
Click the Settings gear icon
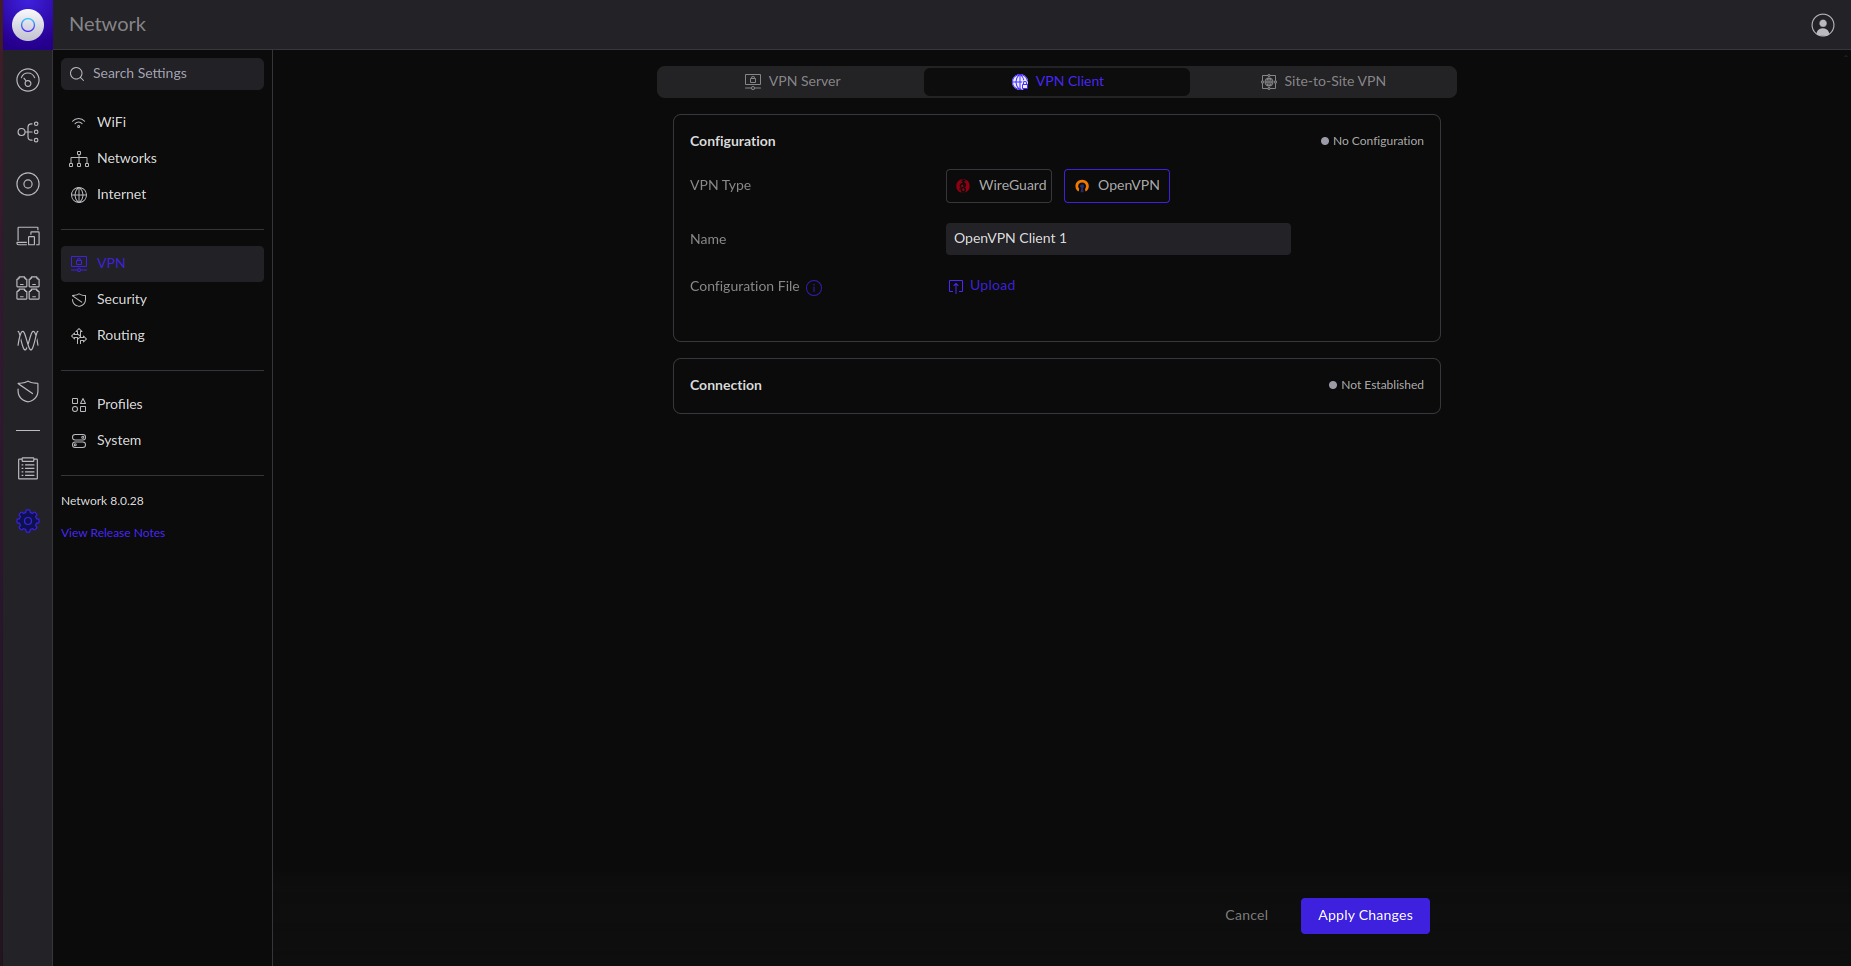tap(28, 521)
